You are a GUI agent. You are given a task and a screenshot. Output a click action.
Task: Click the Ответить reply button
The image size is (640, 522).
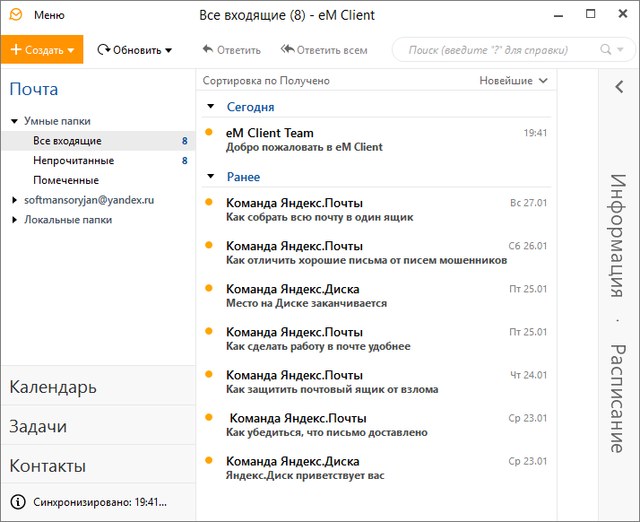tap(231, 50)
